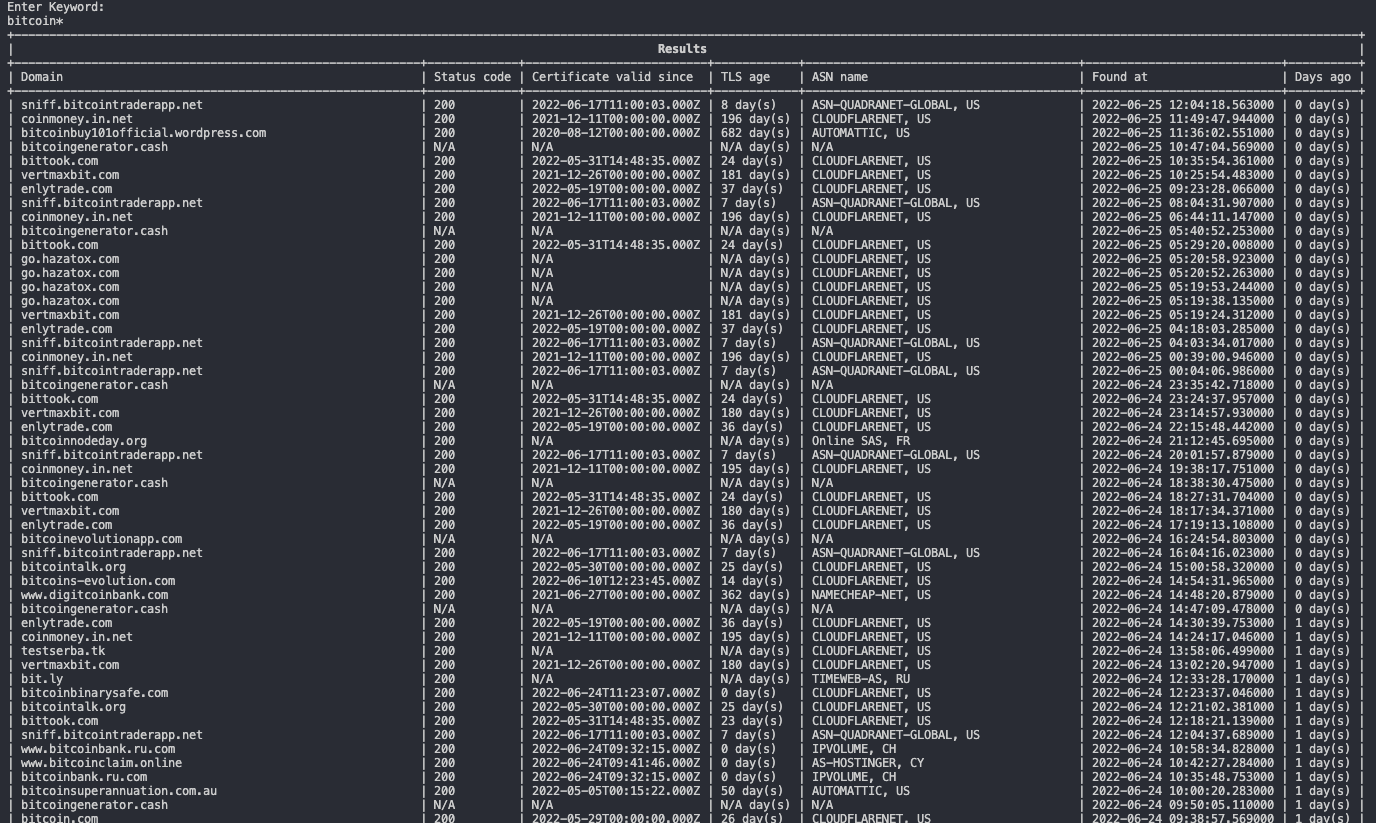Select the Domain column header
Image resolution: width=1376 pixels, height=823 pixels.
pos(42,76)
